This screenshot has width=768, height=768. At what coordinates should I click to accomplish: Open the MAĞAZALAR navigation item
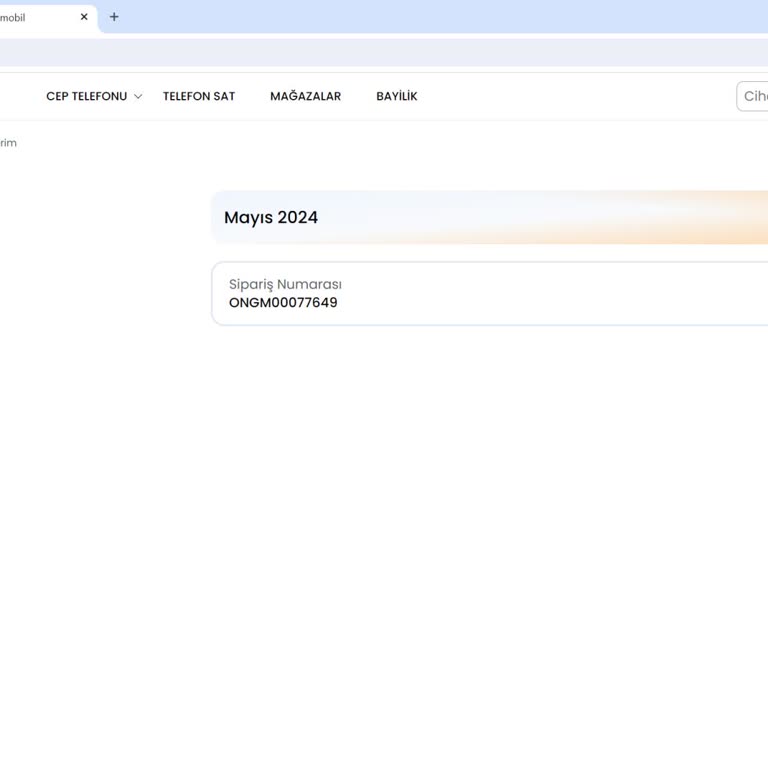305,97
